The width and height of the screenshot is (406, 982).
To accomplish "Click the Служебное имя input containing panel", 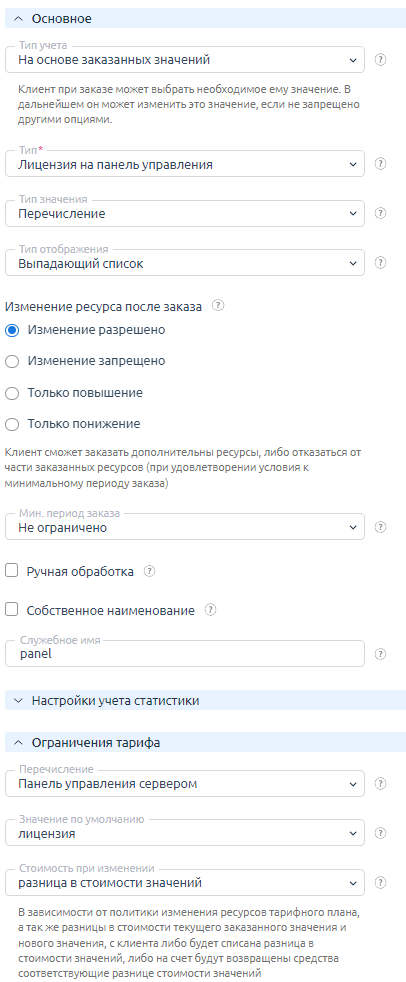I will click(185, 654).
